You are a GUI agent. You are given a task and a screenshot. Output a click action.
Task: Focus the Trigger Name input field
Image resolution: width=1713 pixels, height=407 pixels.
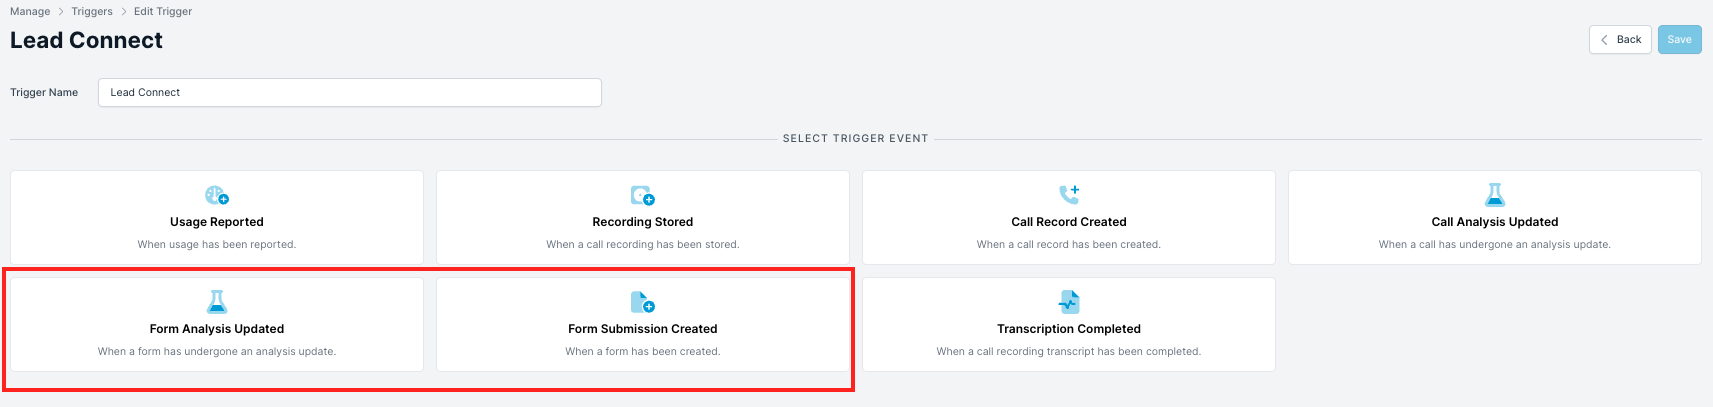(x=350, y=92)
